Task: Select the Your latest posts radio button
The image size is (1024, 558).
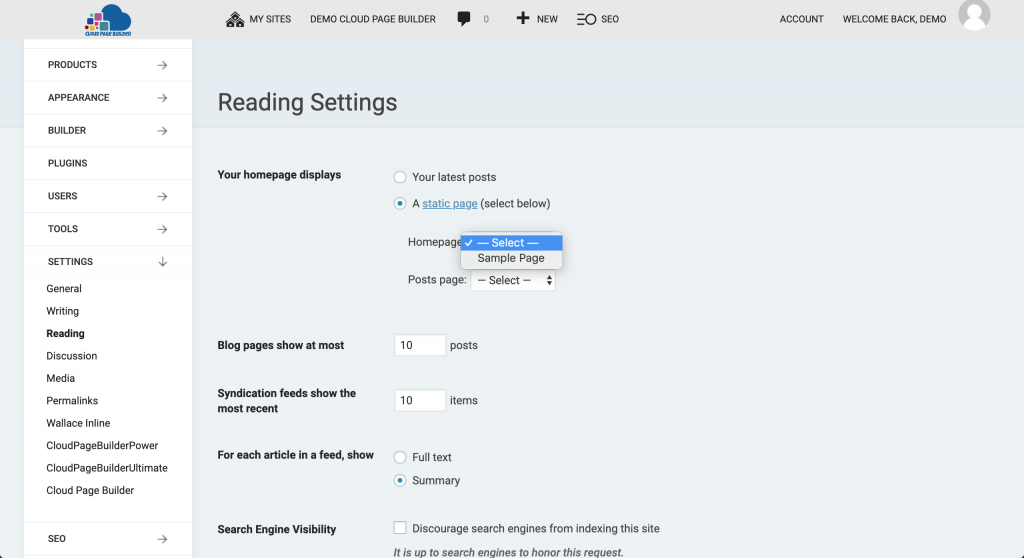Action: coord(400,177)
